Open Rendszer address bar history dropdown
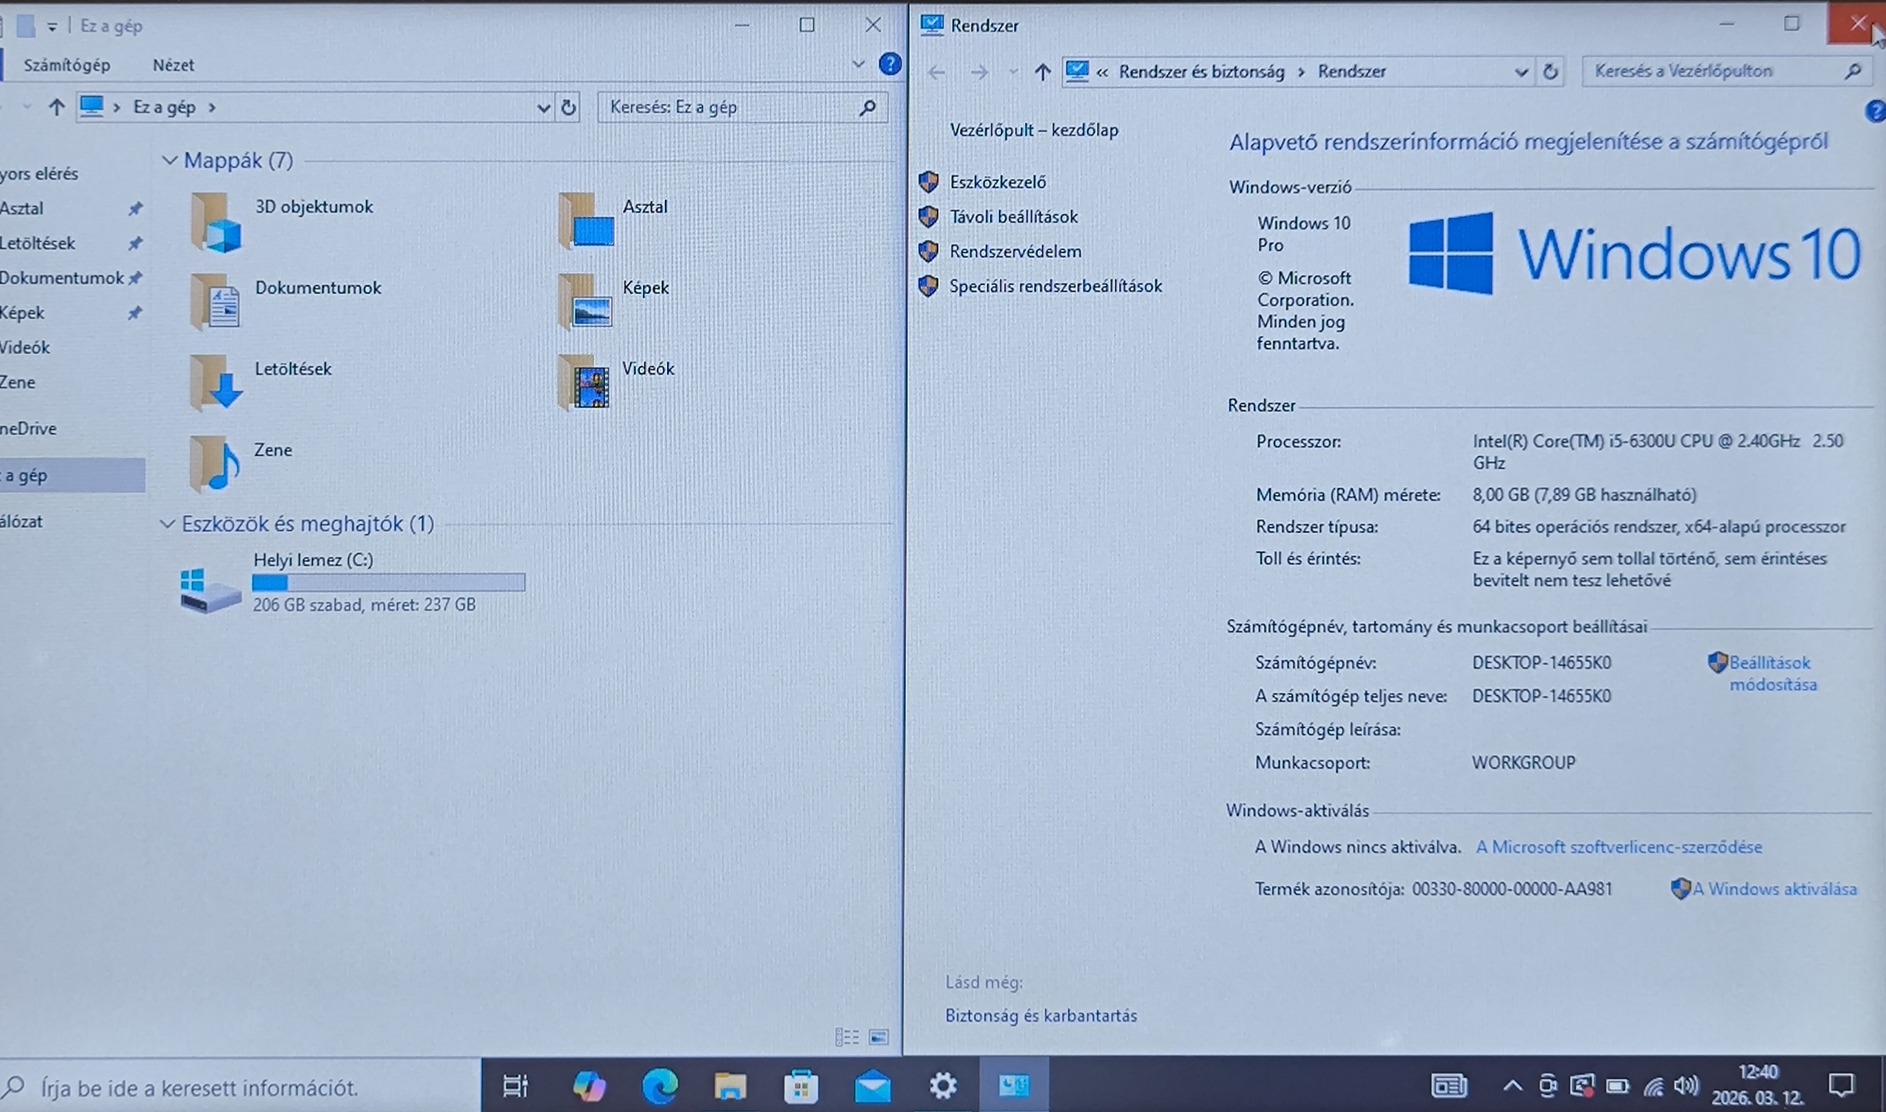1886x1112 pixels. [x=1521, y=72]
